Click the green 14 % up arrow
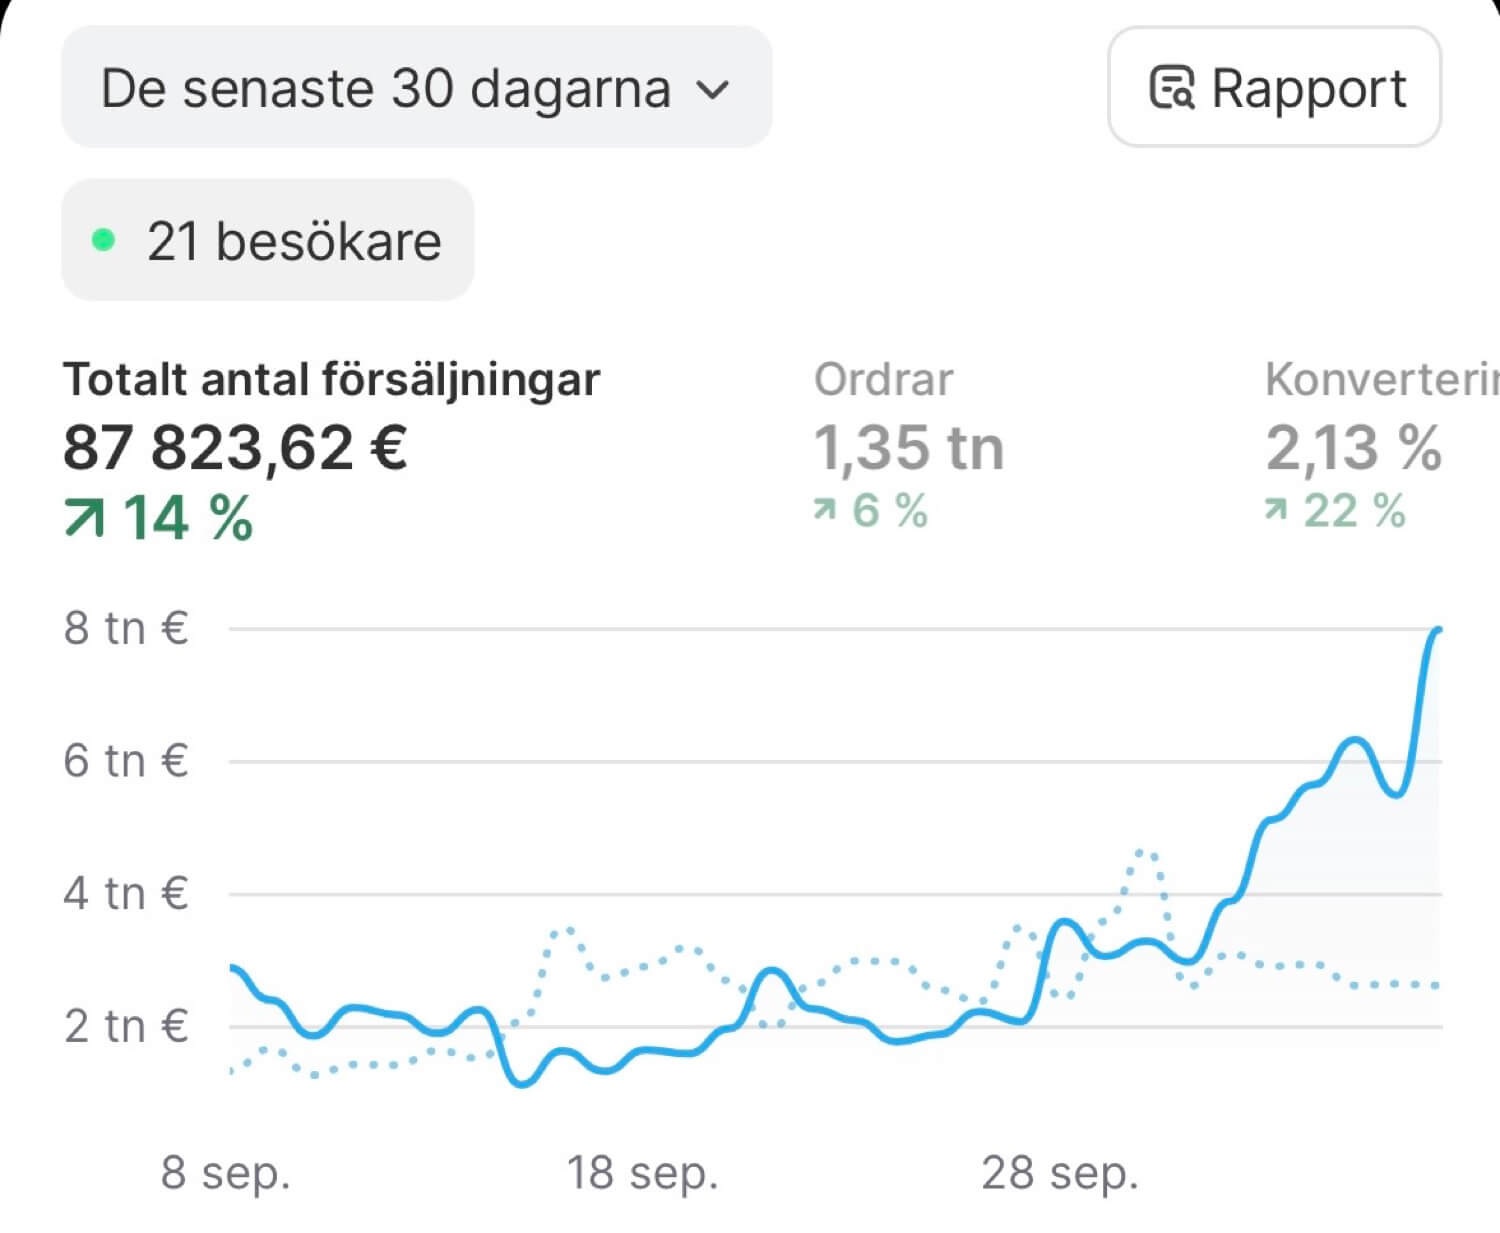The image size is (1500, 1233). (84, 519)
